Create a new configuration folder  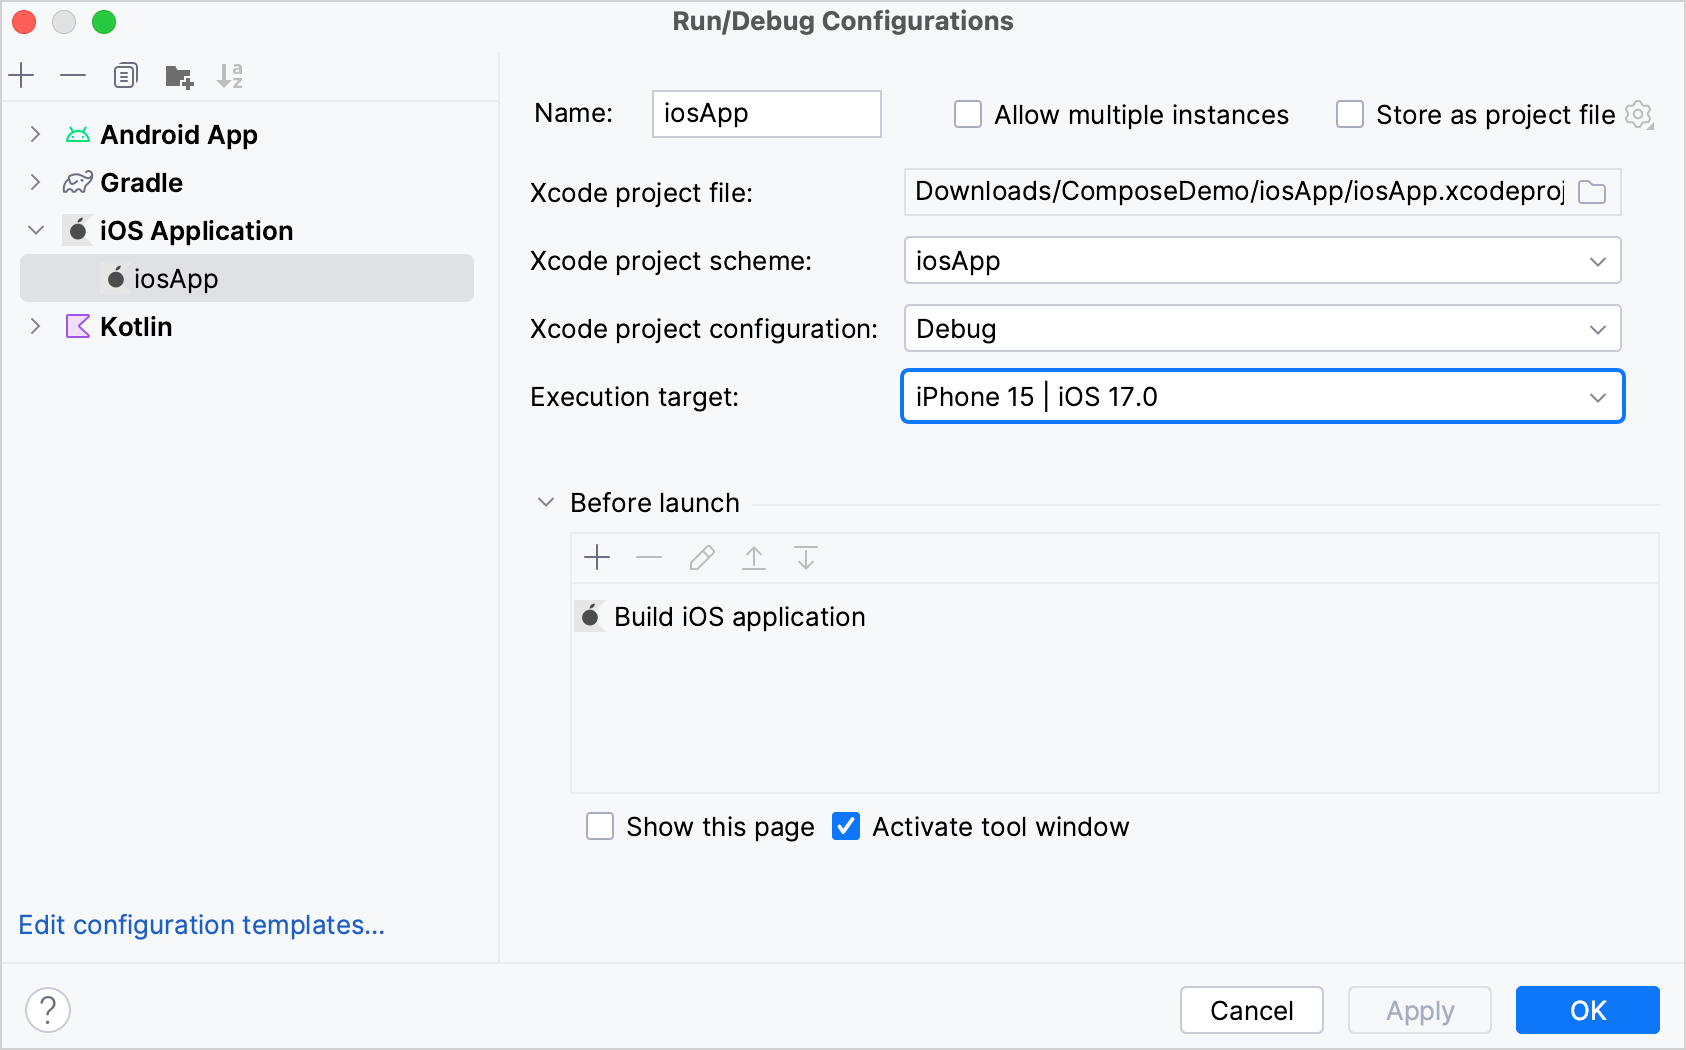(x=178, y=75)
